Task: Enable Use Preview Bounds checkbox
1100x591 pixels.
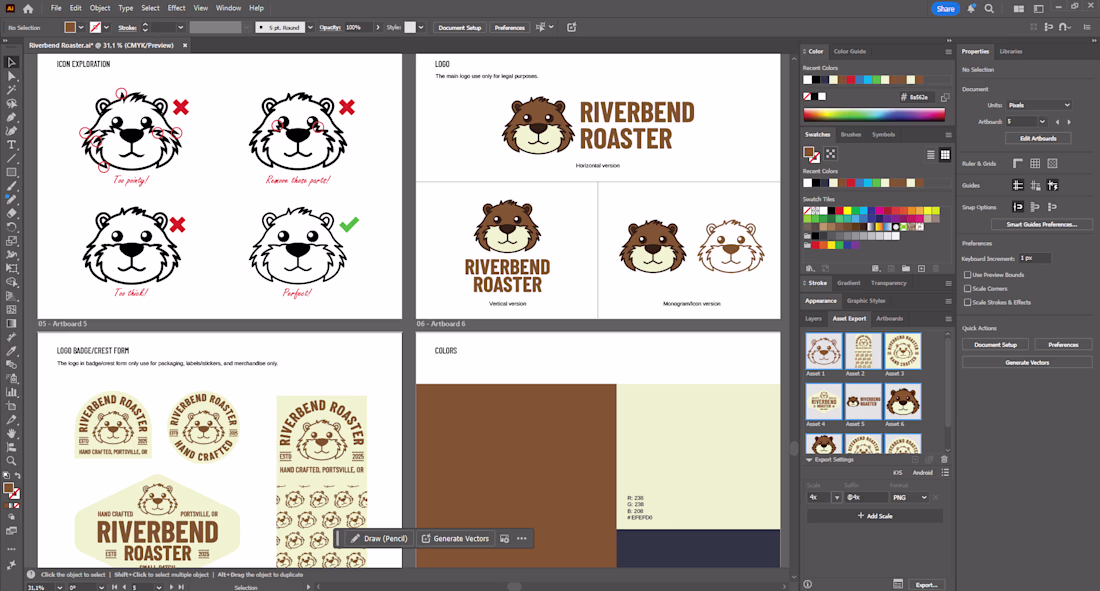Action: tap(967, 274)
